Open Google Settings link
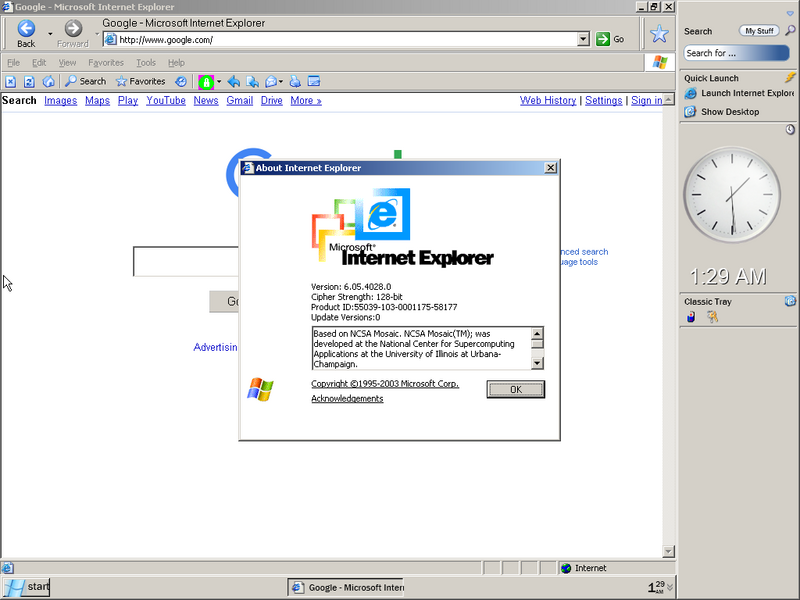 tap(604, 101)
